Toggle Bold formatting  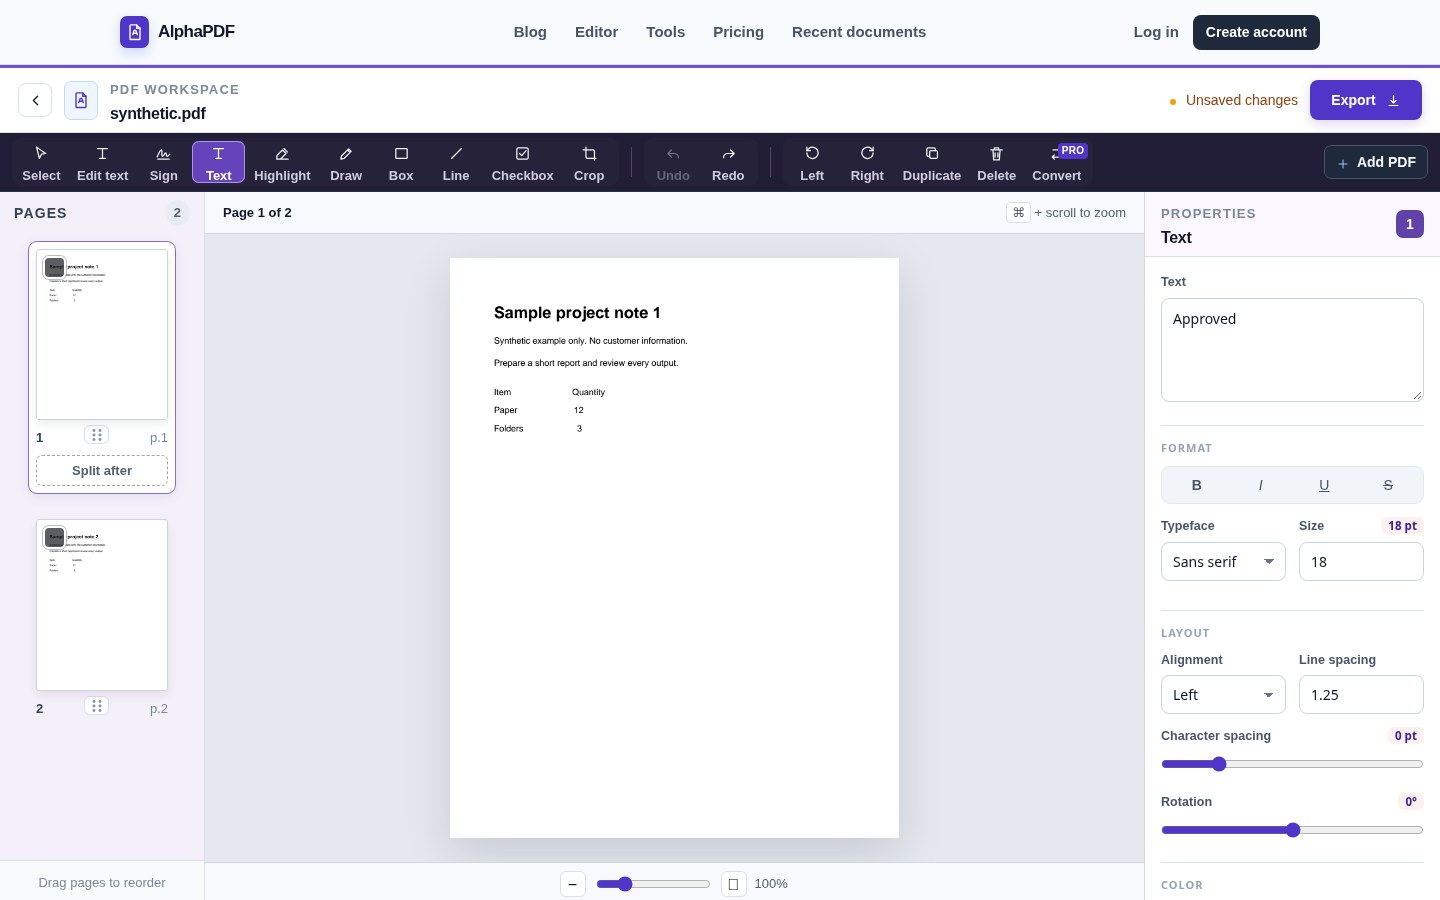coord(1197,485)
